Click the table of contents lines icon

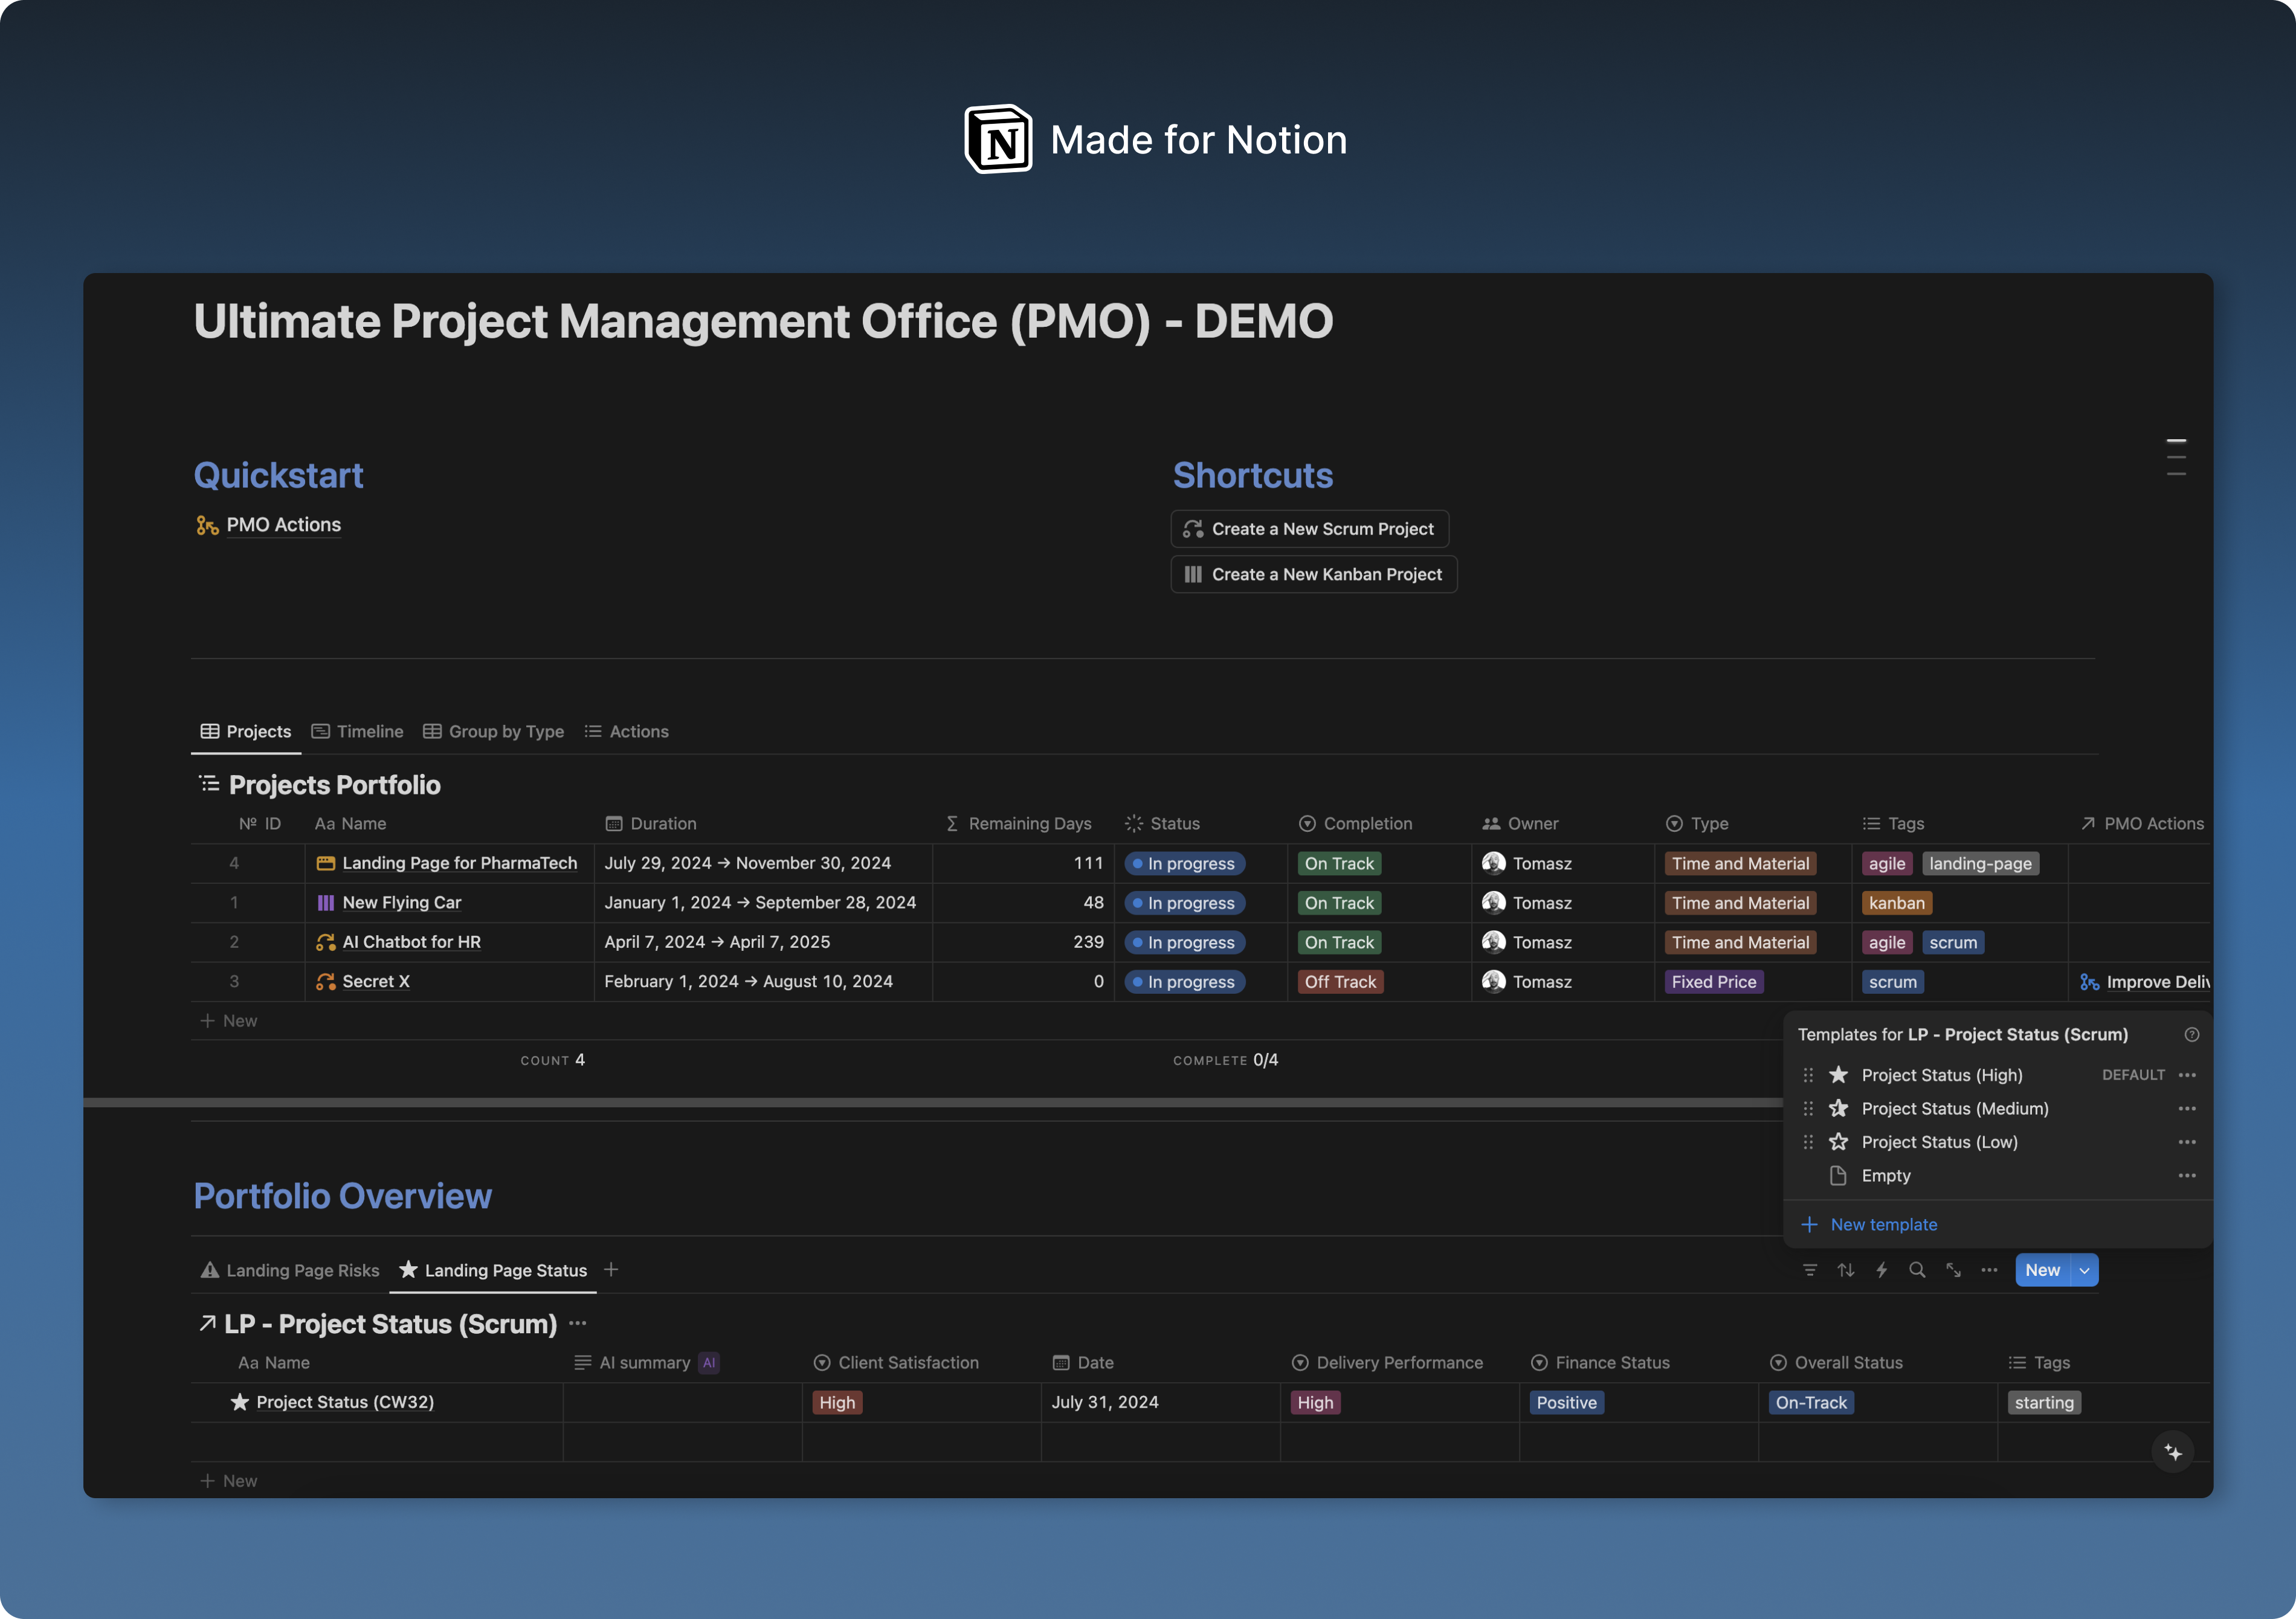(x=2176, y=457)
